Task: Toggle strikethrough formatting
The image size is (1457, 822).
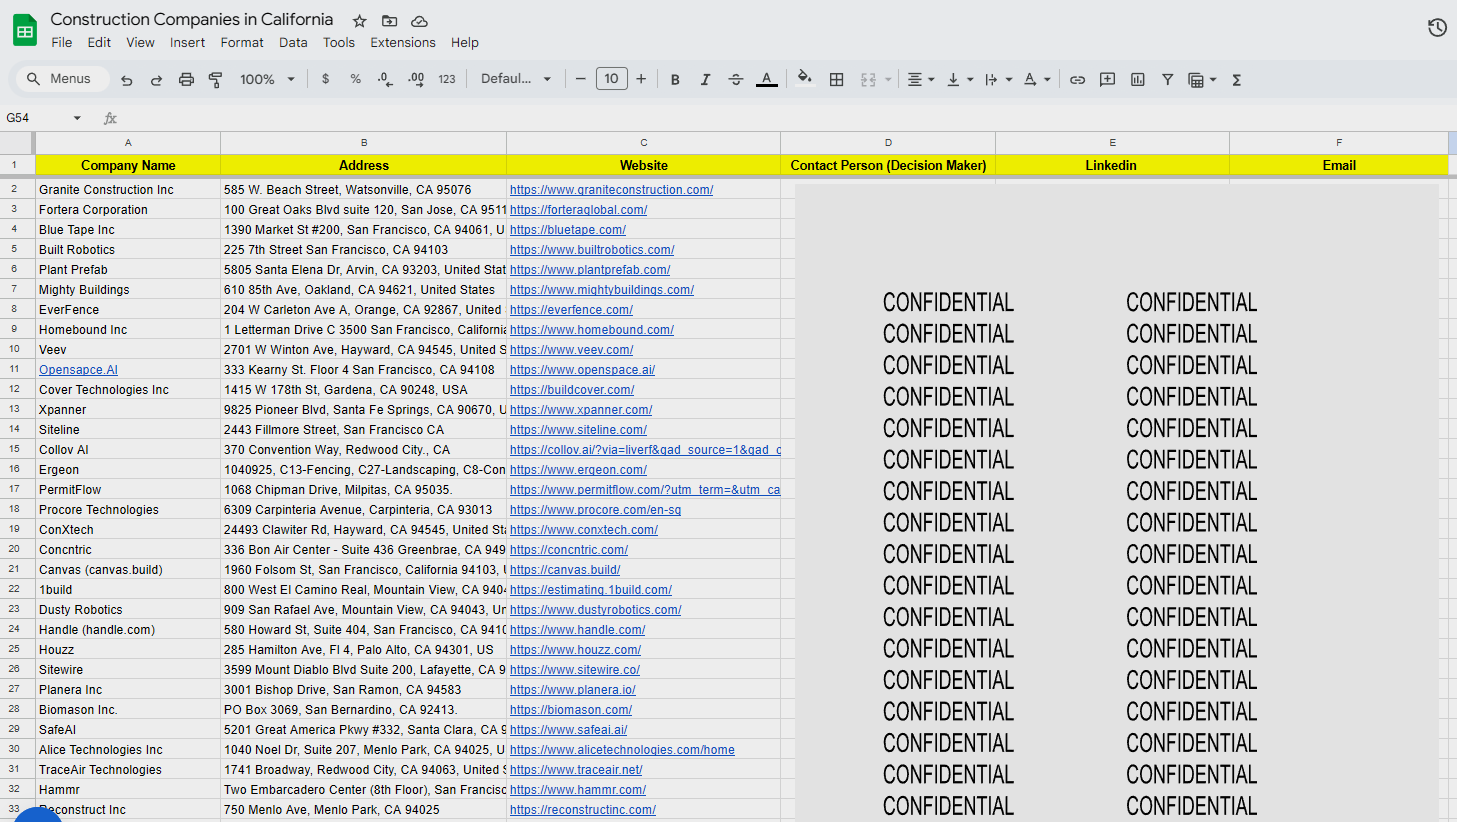Action: point(736,80)
